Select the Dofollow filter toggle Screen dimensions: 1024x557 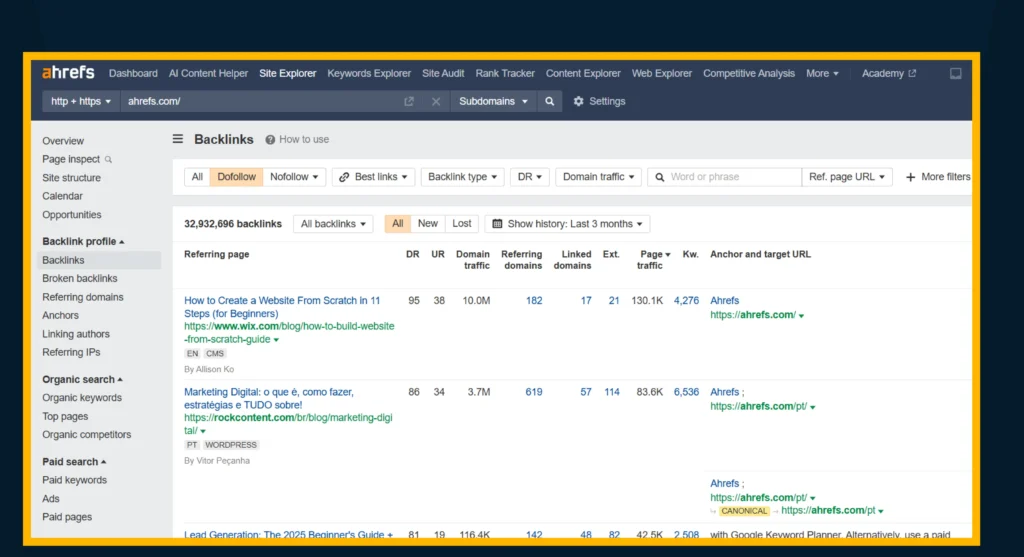pos(236,177)
